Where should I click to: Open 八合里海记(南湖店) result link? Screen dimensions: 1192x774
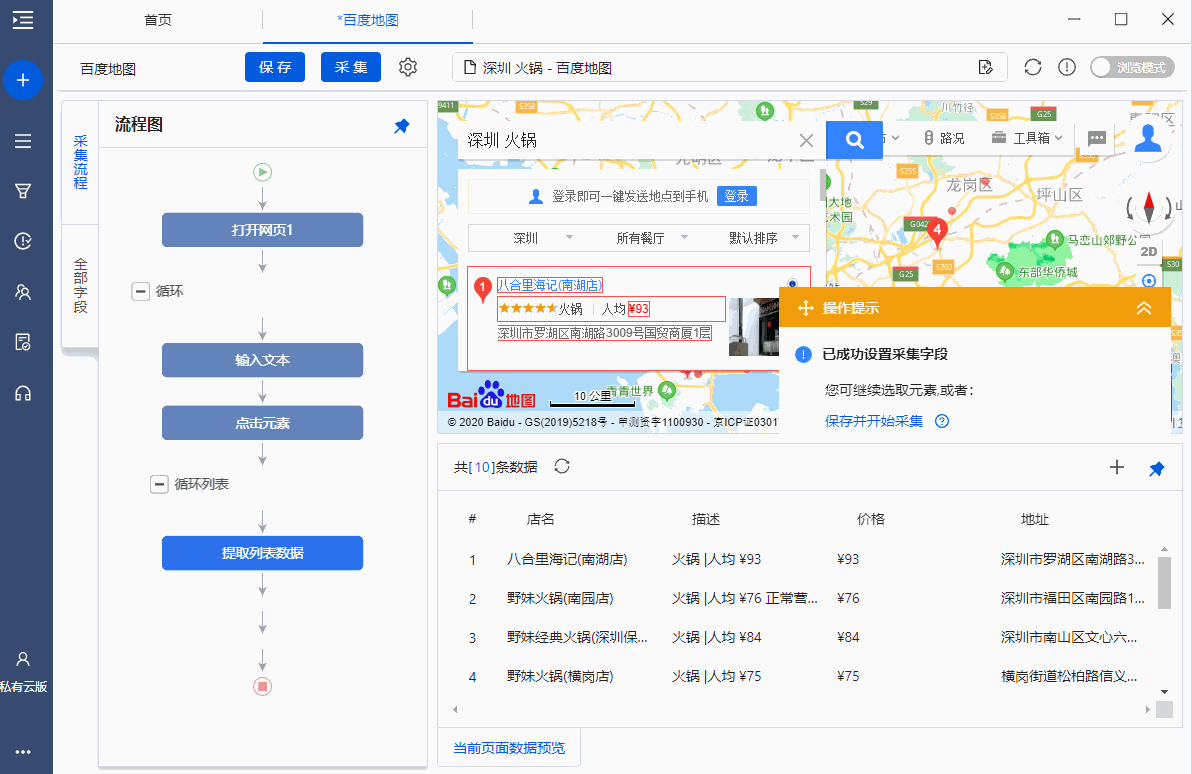pyautogui.click(x=550, y=285)
